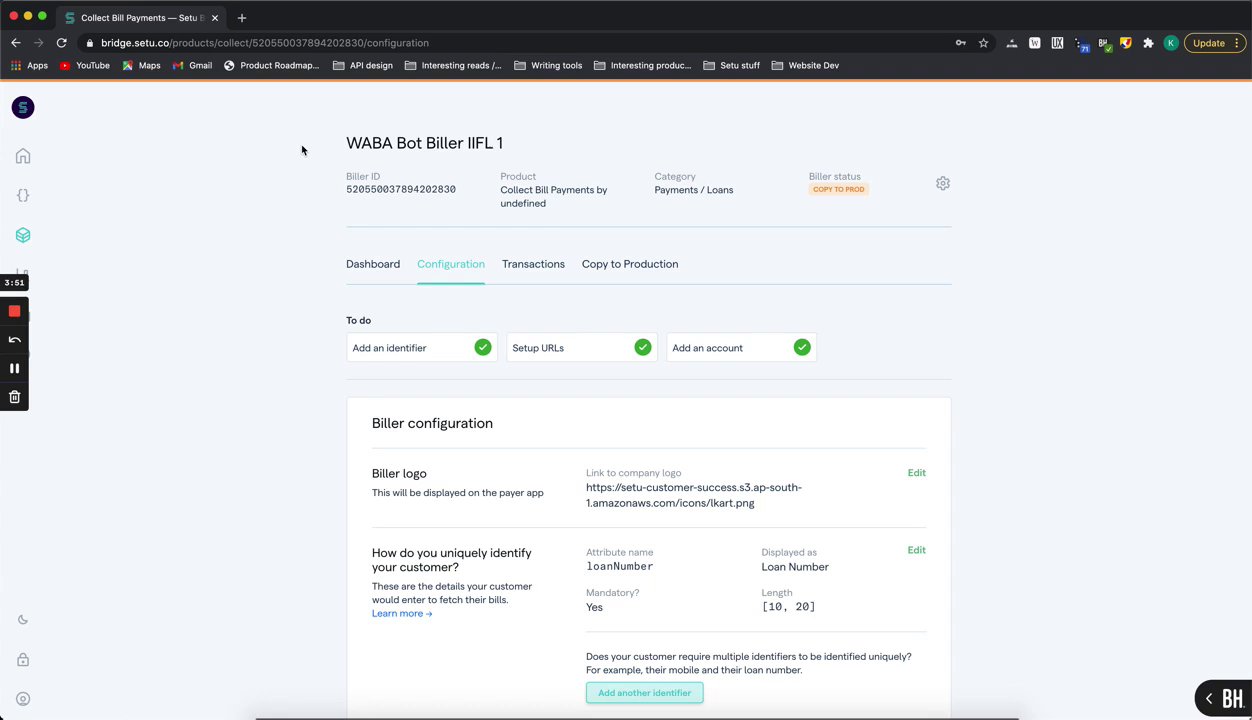
Task: Bookmark this page with the star icon
Action: pos(983,43)
